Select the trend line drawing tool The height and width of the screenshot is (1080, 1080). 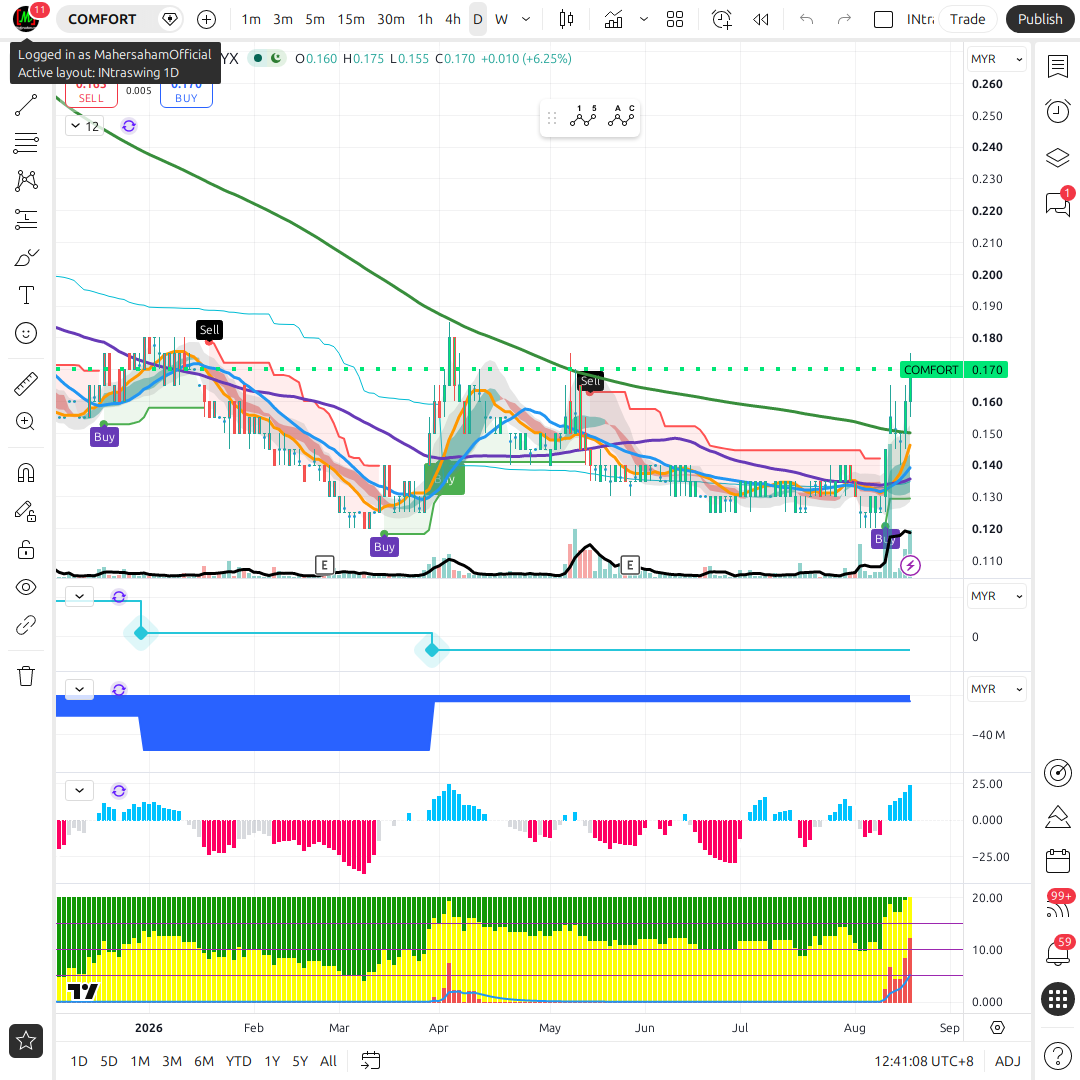coord(26,105)
